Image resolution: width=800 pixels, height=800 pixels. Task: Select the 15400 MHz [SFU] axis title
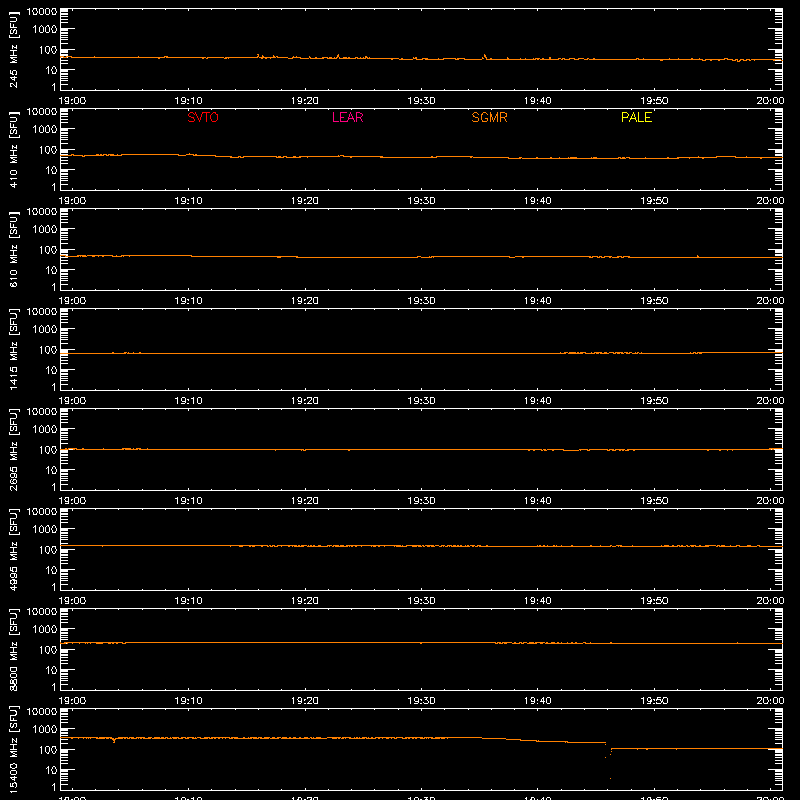point(14,749)
